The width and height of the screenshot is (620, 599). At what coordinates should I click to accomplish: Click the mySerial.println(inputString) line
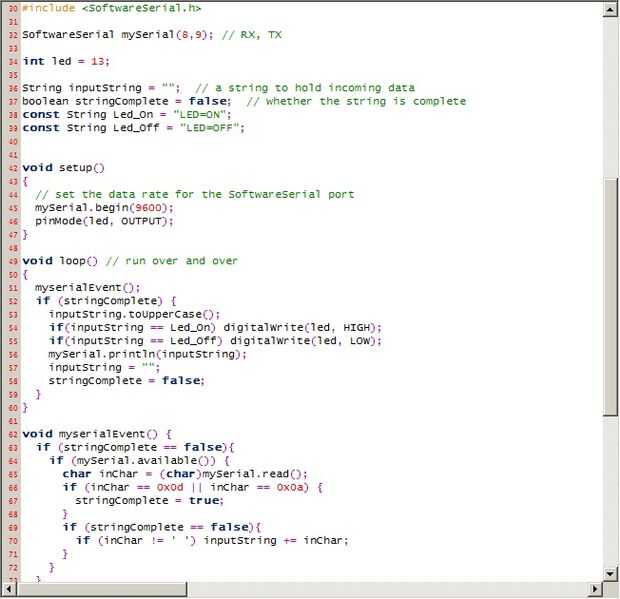click(x=147, y=354)
